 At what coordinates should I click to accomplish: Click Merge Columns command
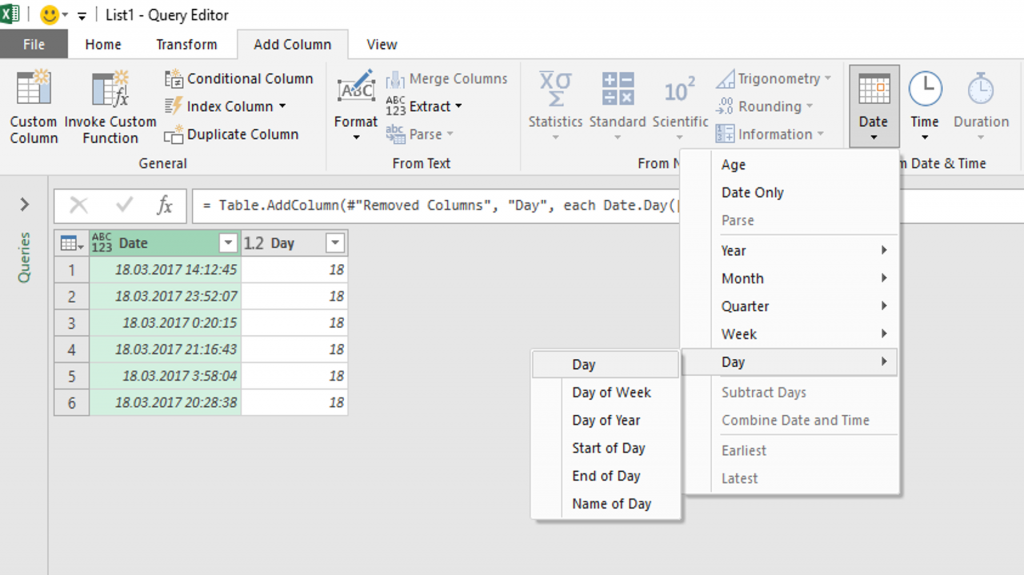[x=446, y=78]
